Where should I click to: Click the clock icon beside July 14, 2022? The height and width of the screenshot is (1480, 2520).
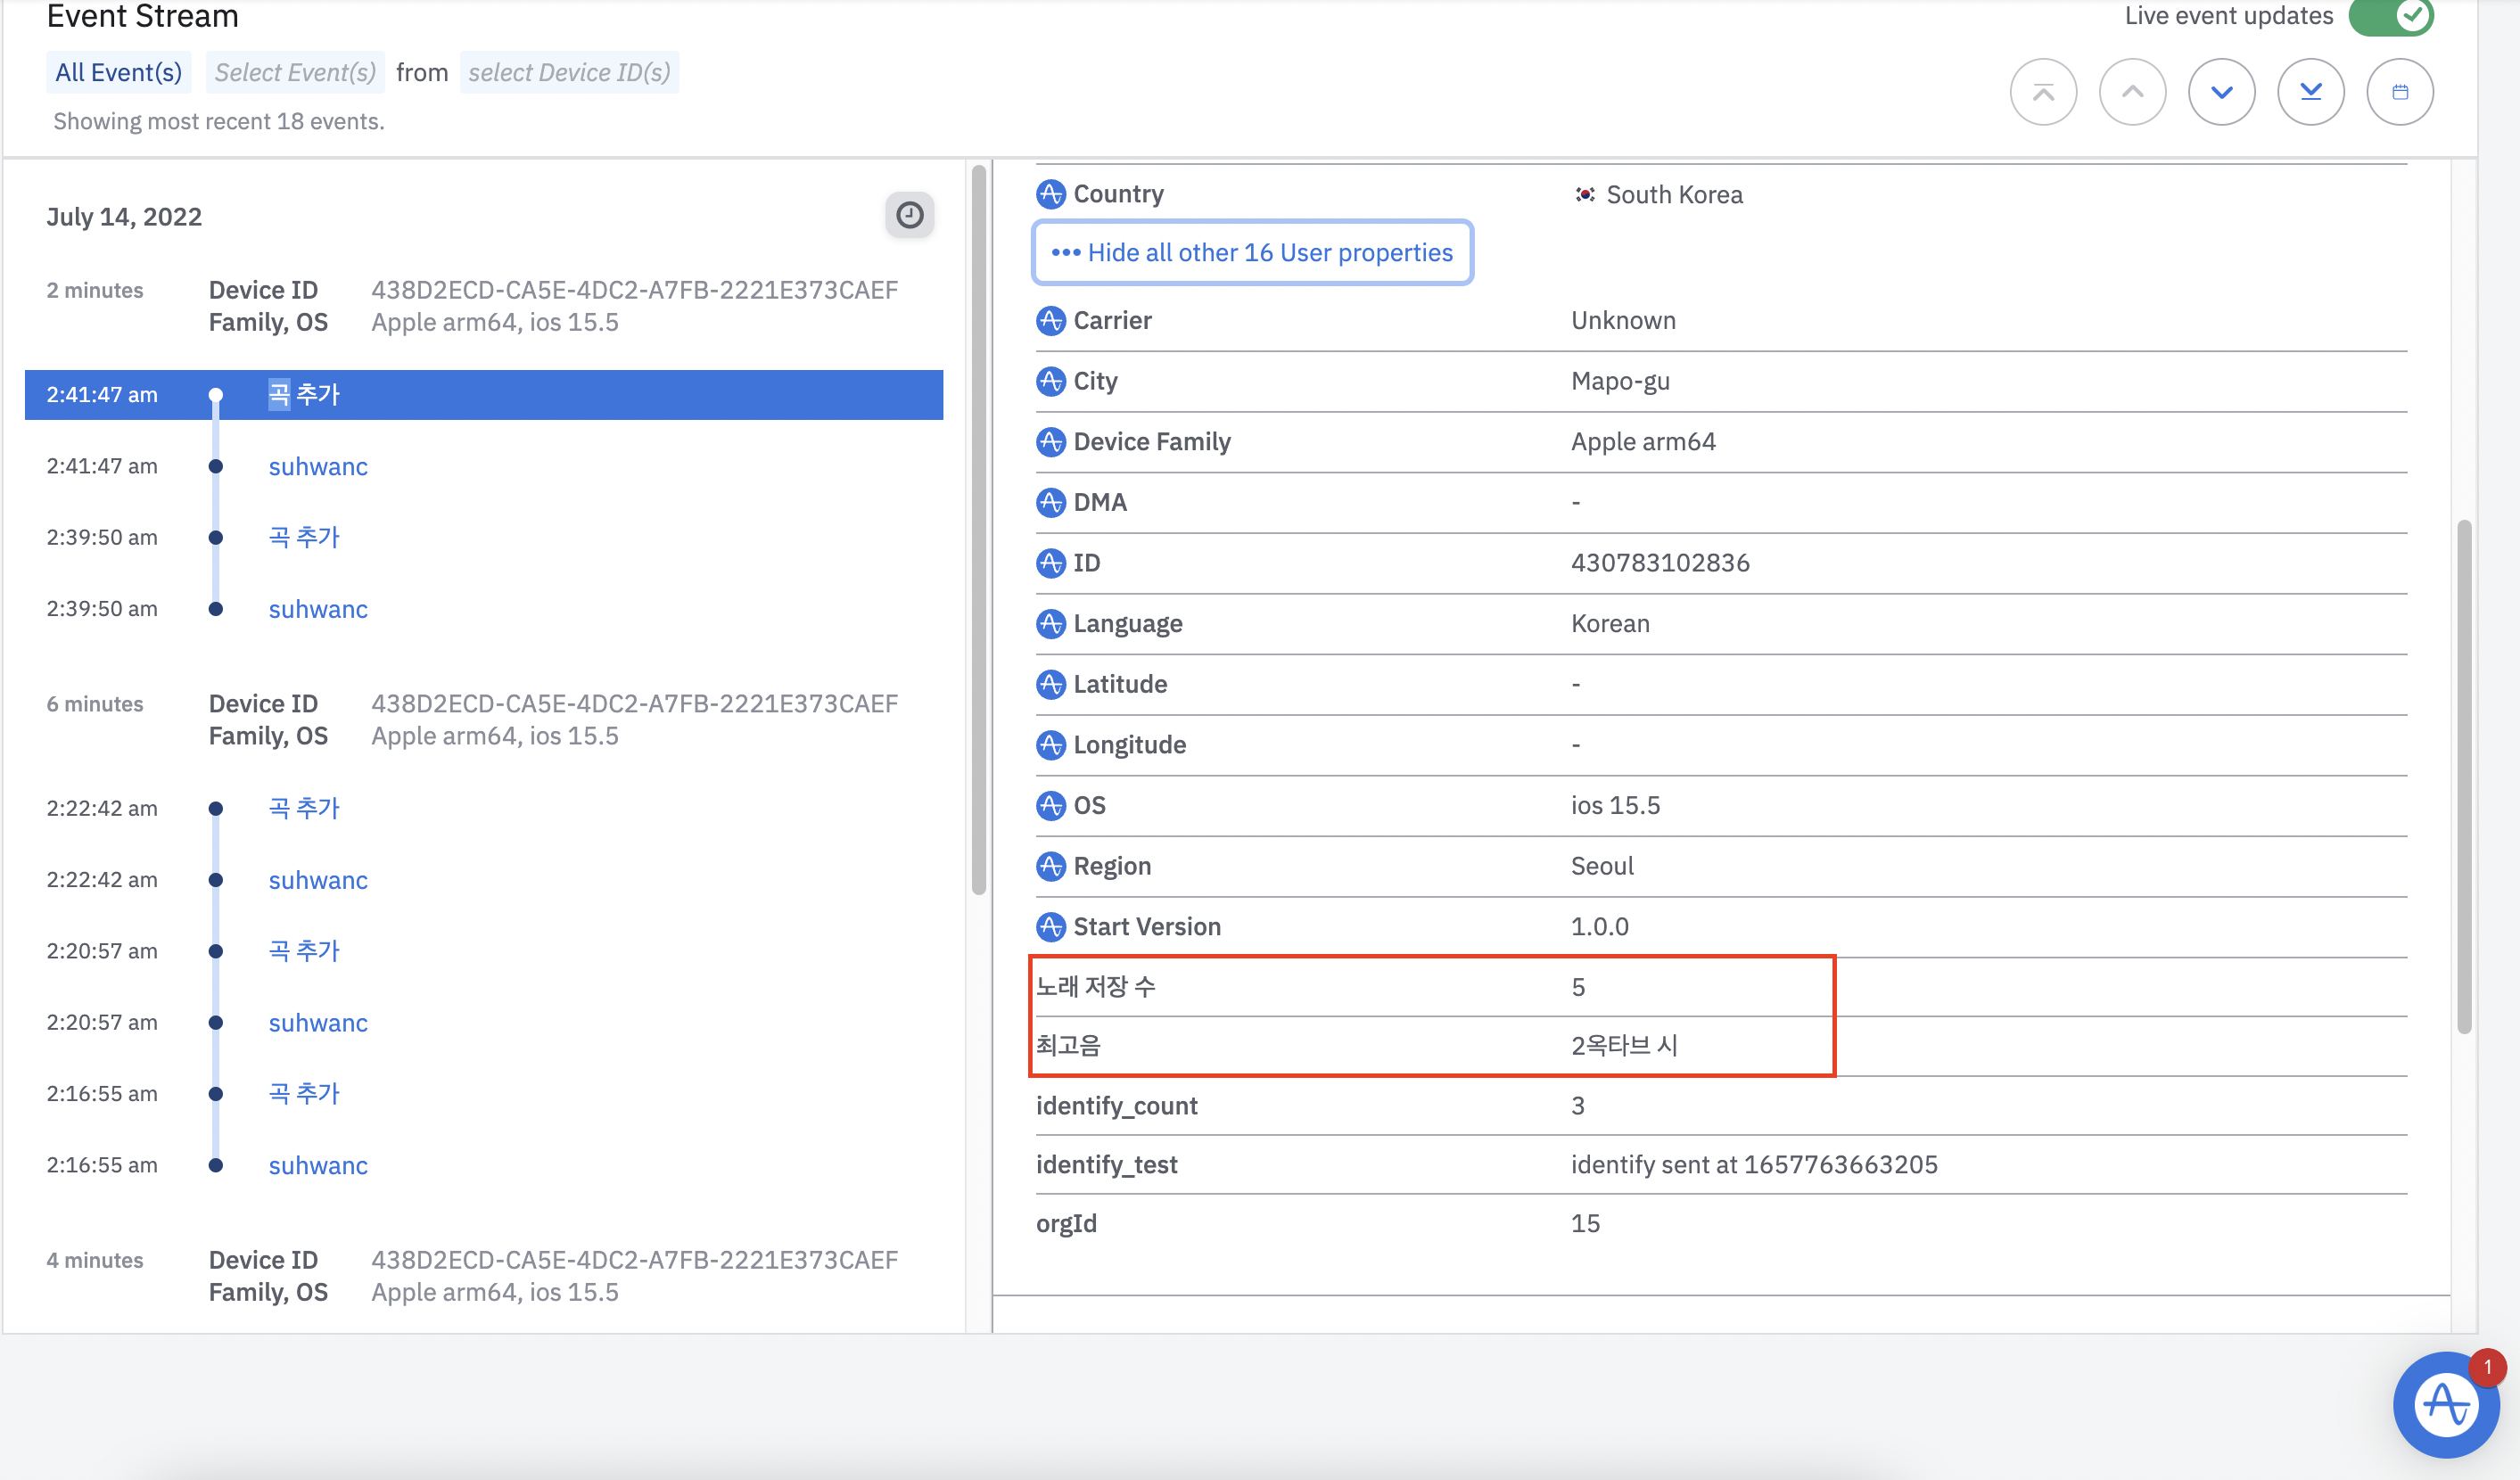(x=909, y=215)
